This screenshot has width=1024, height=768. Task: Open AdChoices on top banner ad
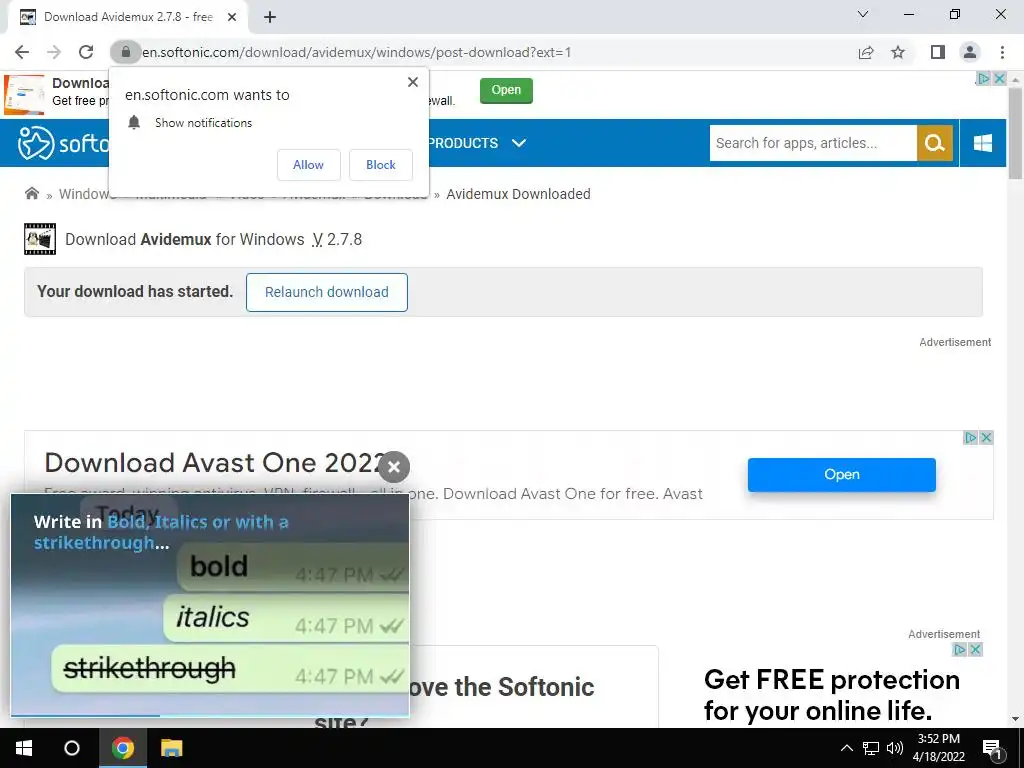coord(984,78)
